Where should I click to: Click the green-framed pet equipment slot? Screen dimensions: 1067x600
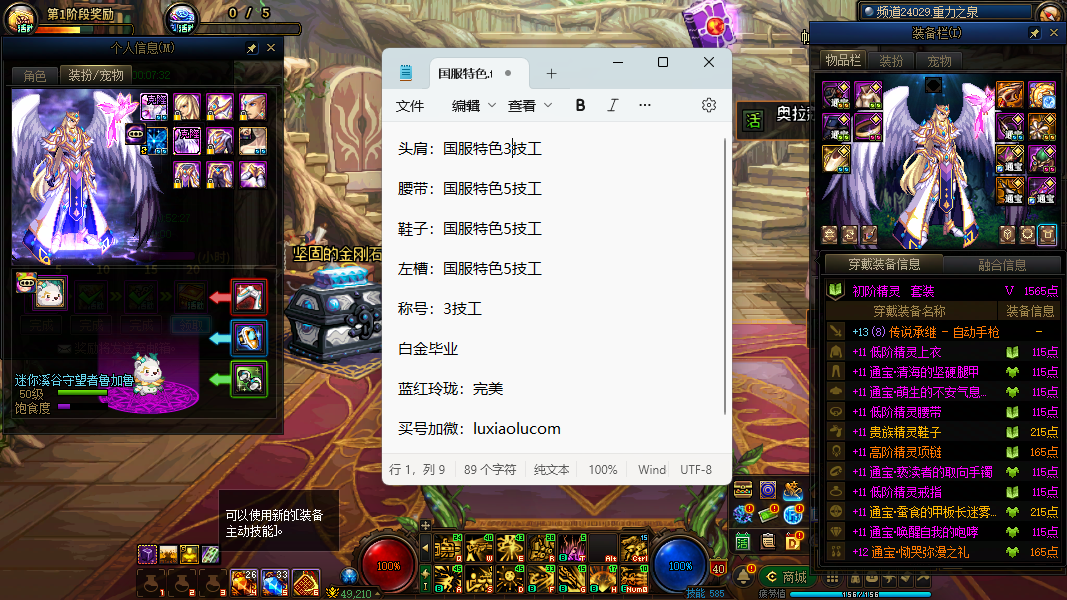click(249, 378)
